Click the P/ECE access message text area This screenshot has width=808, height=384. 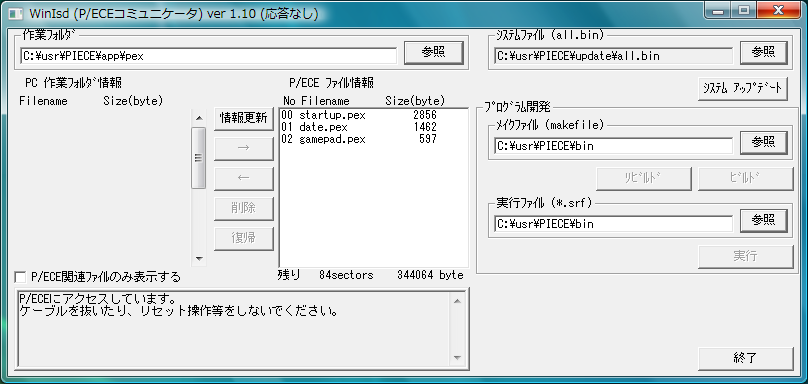(x=234, y=329)
